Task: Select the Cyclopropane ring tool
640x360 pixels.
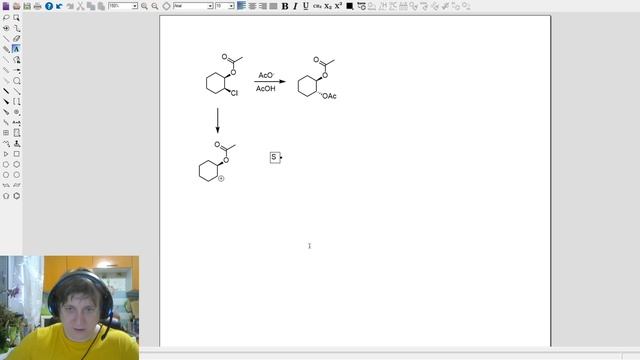Action: (x=6, y=154)
